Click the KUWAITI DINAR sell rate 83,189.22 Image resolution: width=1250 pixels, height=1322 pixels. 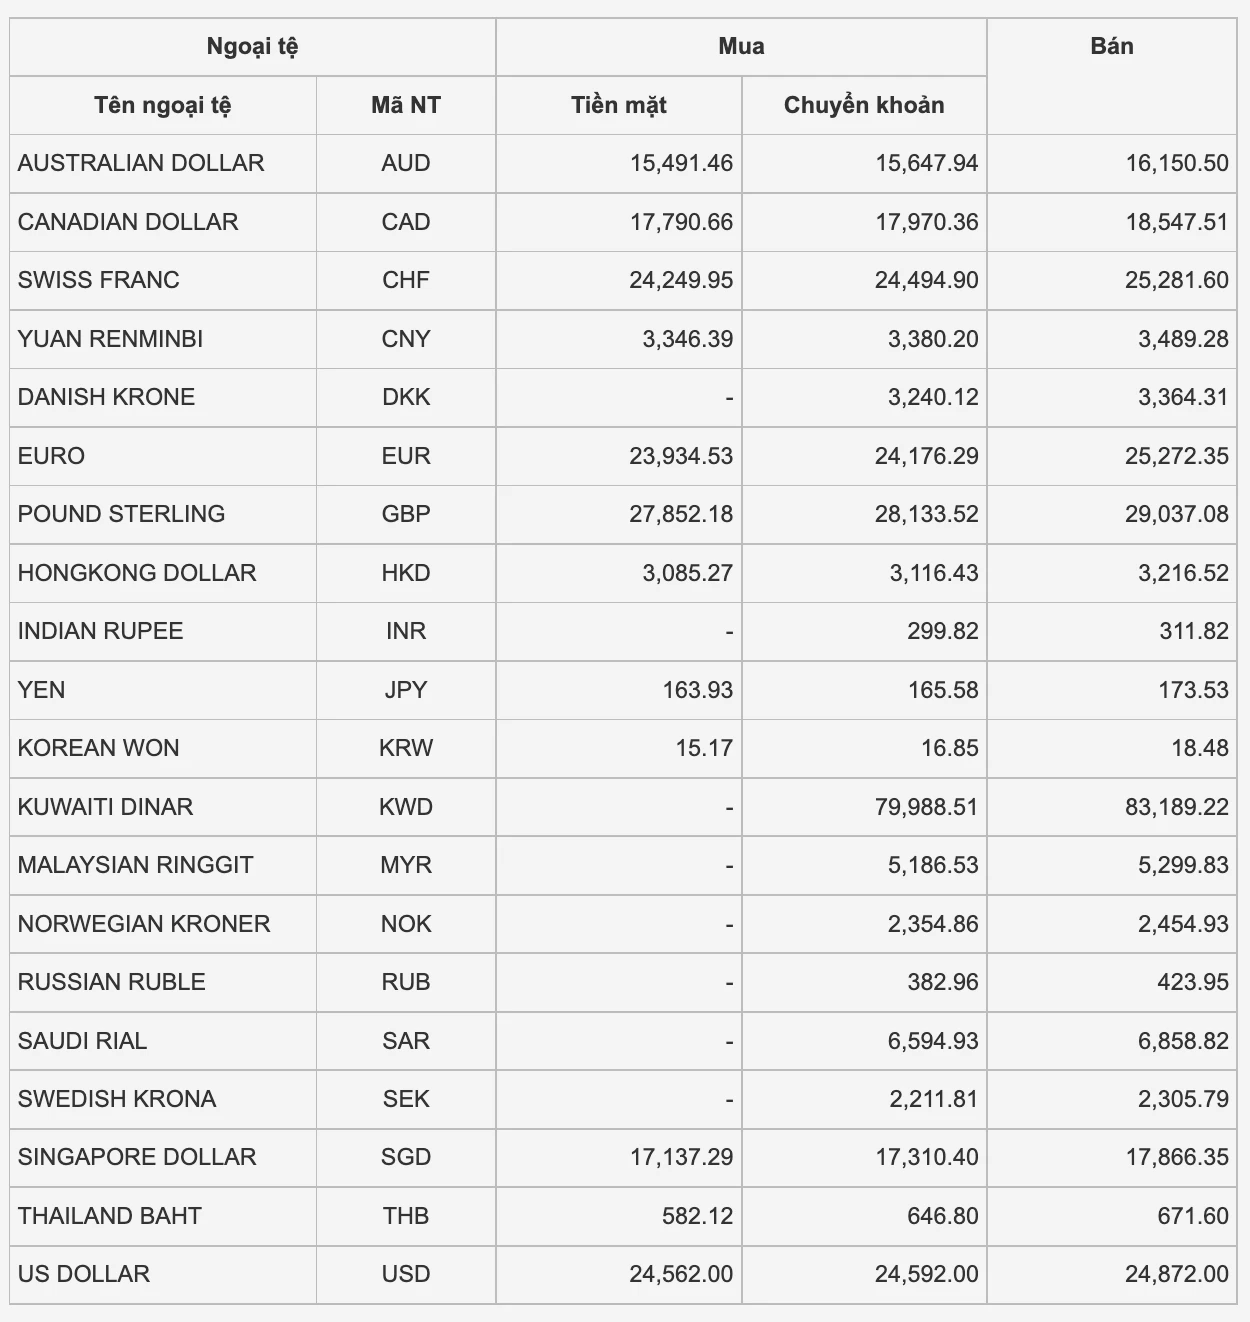1176,807
